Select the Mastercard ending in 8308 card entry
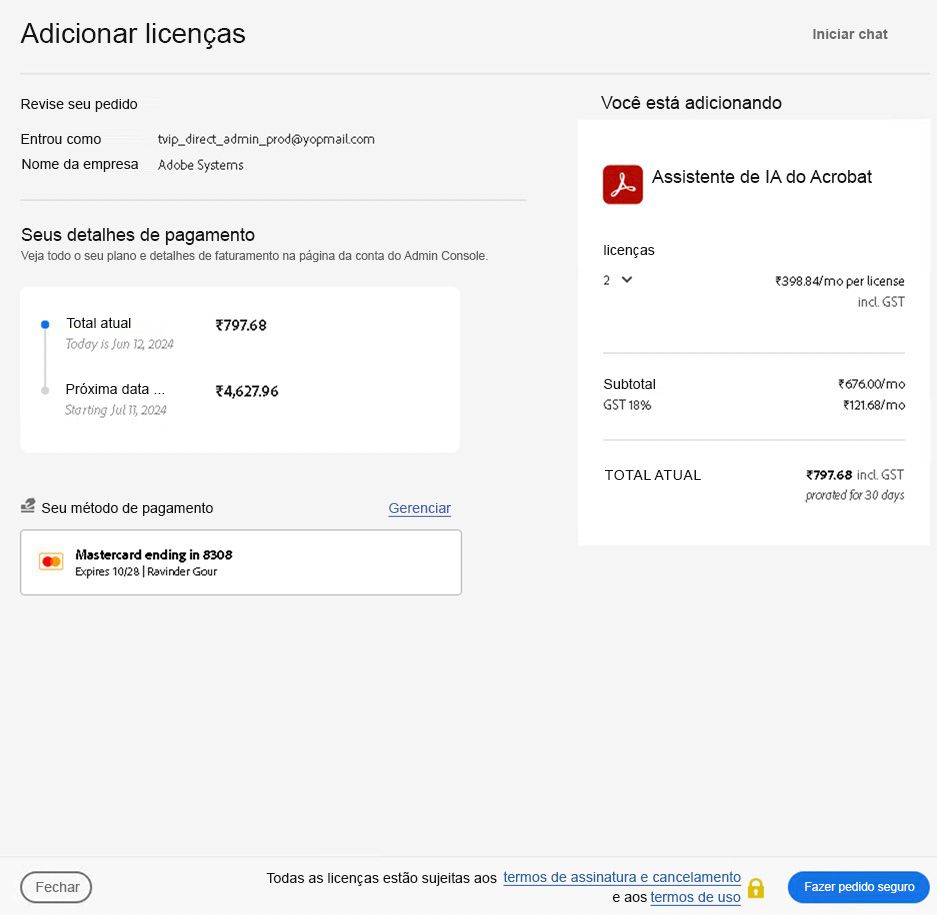937x915 pixels. 240,561
